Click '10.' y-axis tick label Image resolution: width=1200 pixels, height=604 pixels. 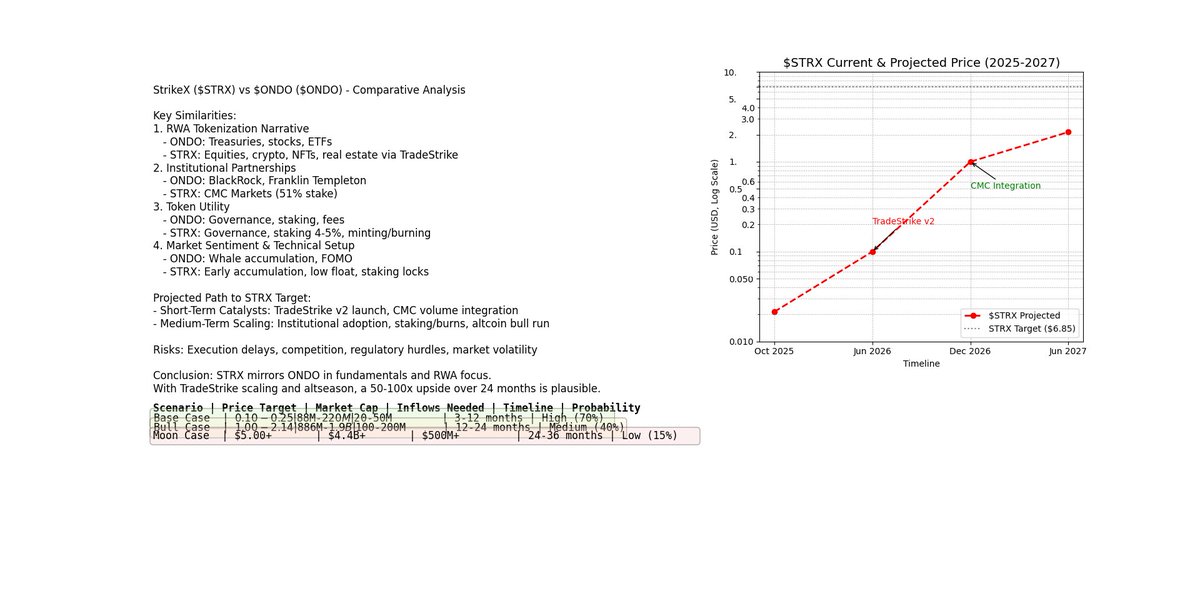pyautogui.click(x=729, y=72)
